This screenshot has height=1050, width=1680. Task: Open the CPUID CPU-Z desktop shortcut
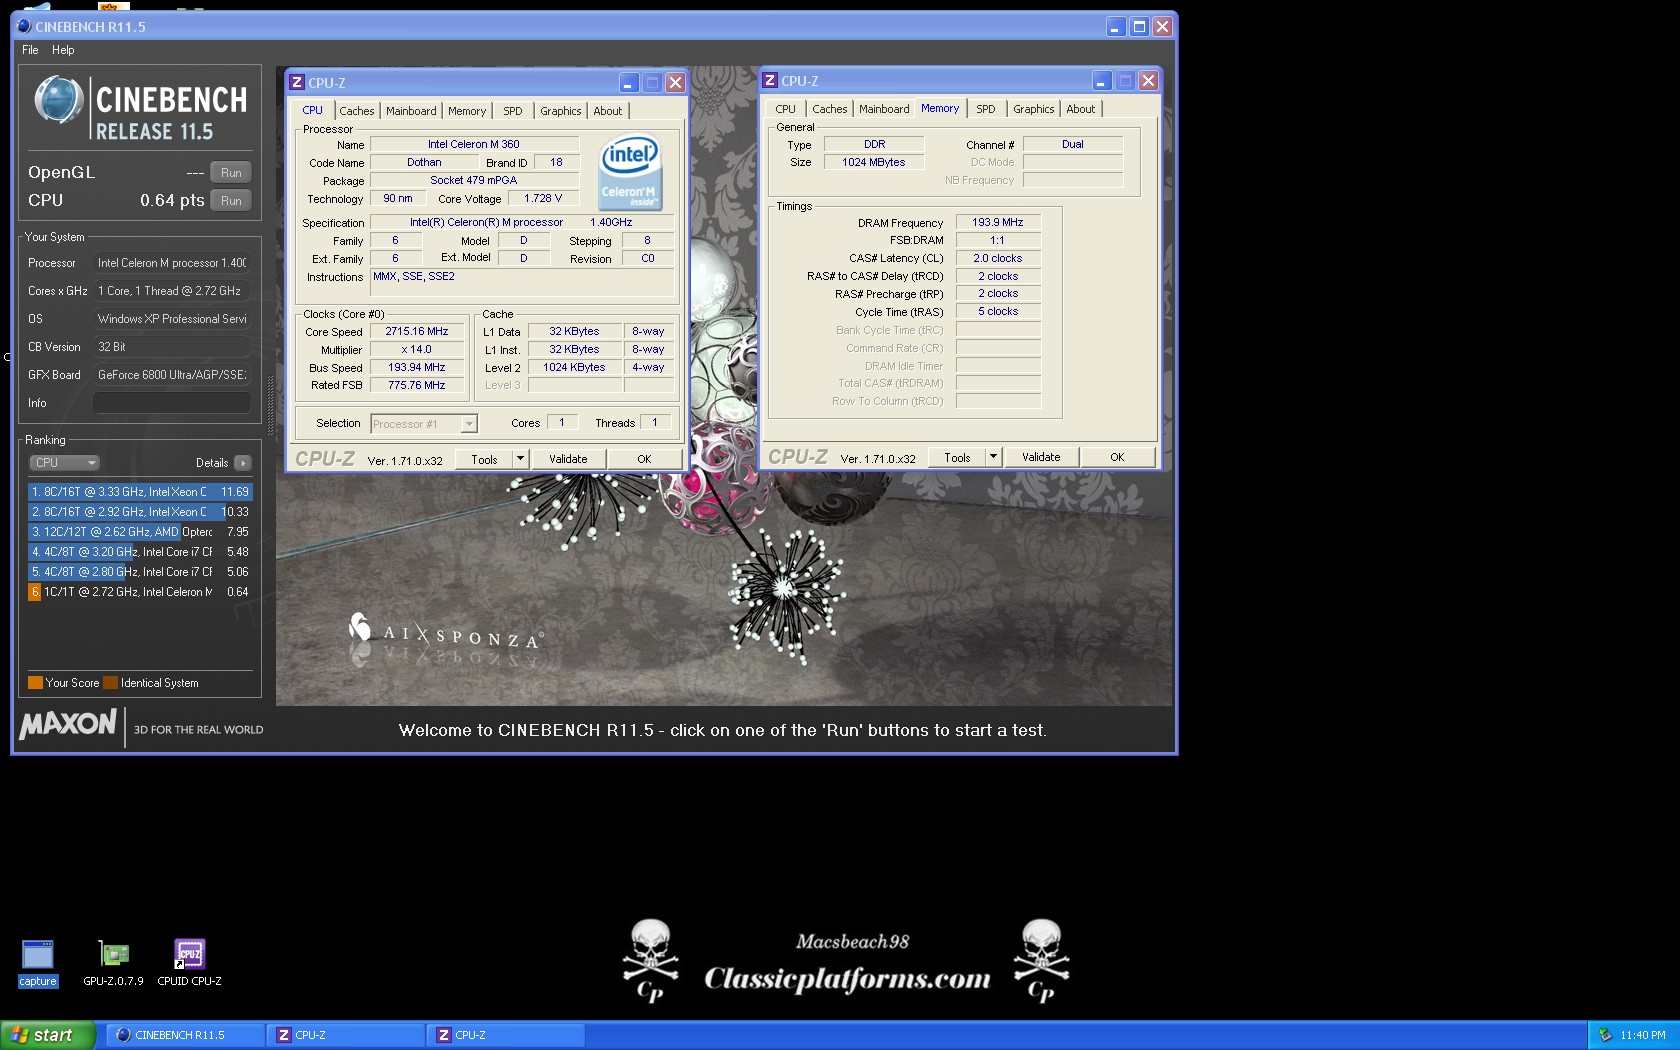(189, 963)
